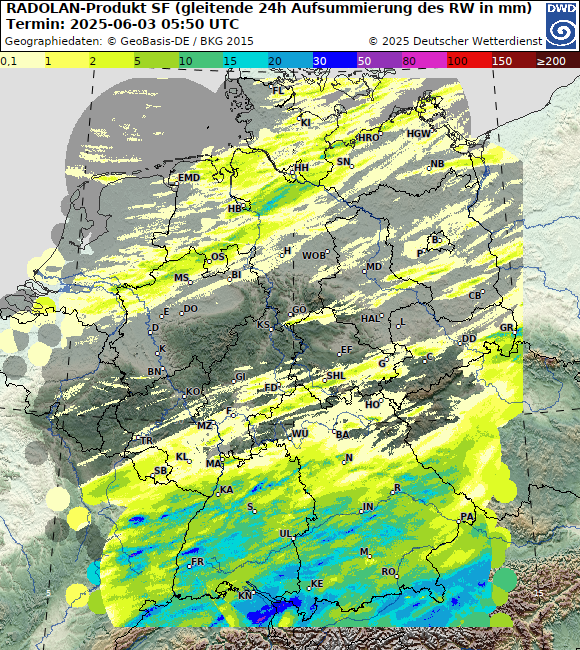Select the 80 mm magenta legend swatch
This screenshot has width=580, height=650.
click(x=424, y=61)
